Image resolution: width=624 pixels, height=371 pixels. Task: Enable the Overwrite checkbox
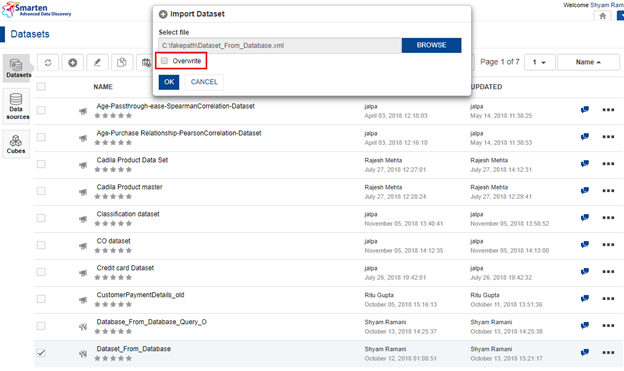(x=164, y=61)
